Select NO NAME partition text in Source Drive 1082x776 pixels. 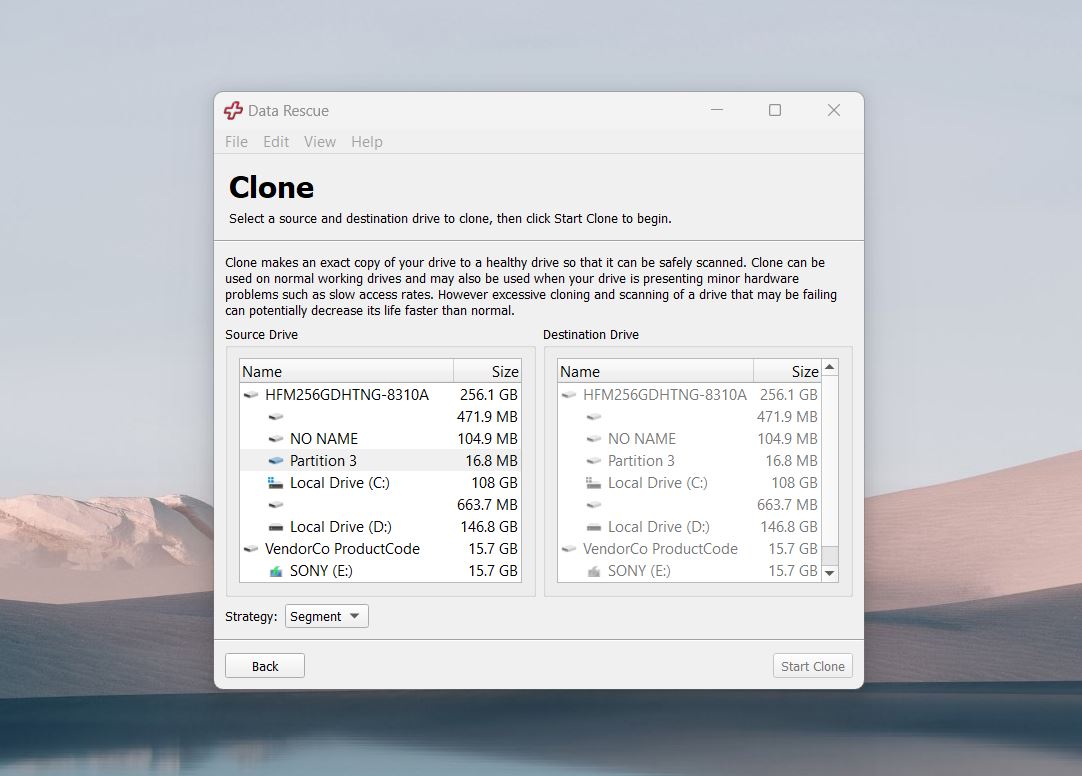[x=324, y=439]
